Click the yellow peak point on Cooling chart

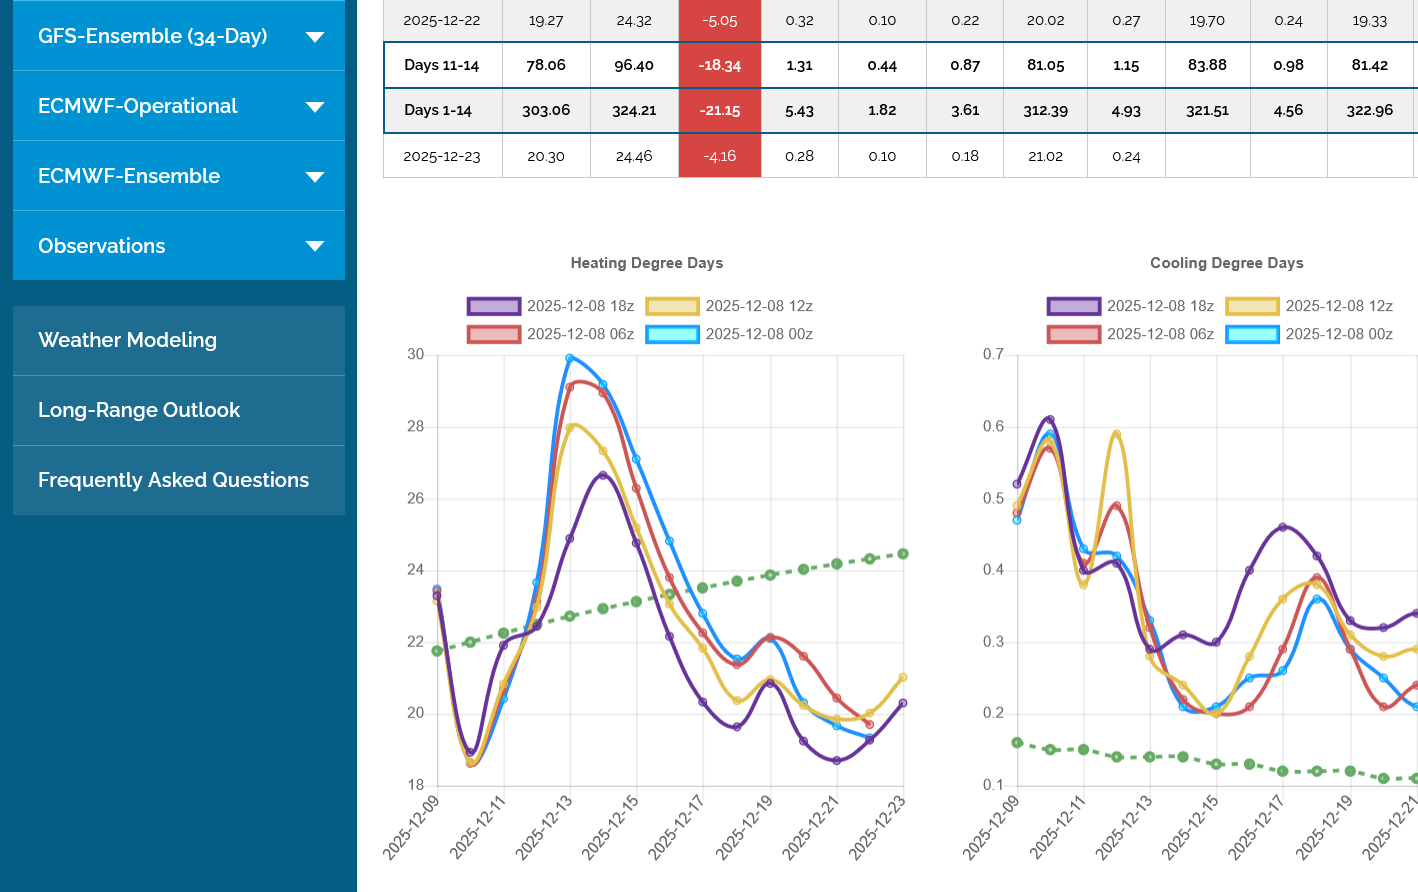pos(1117,434)
